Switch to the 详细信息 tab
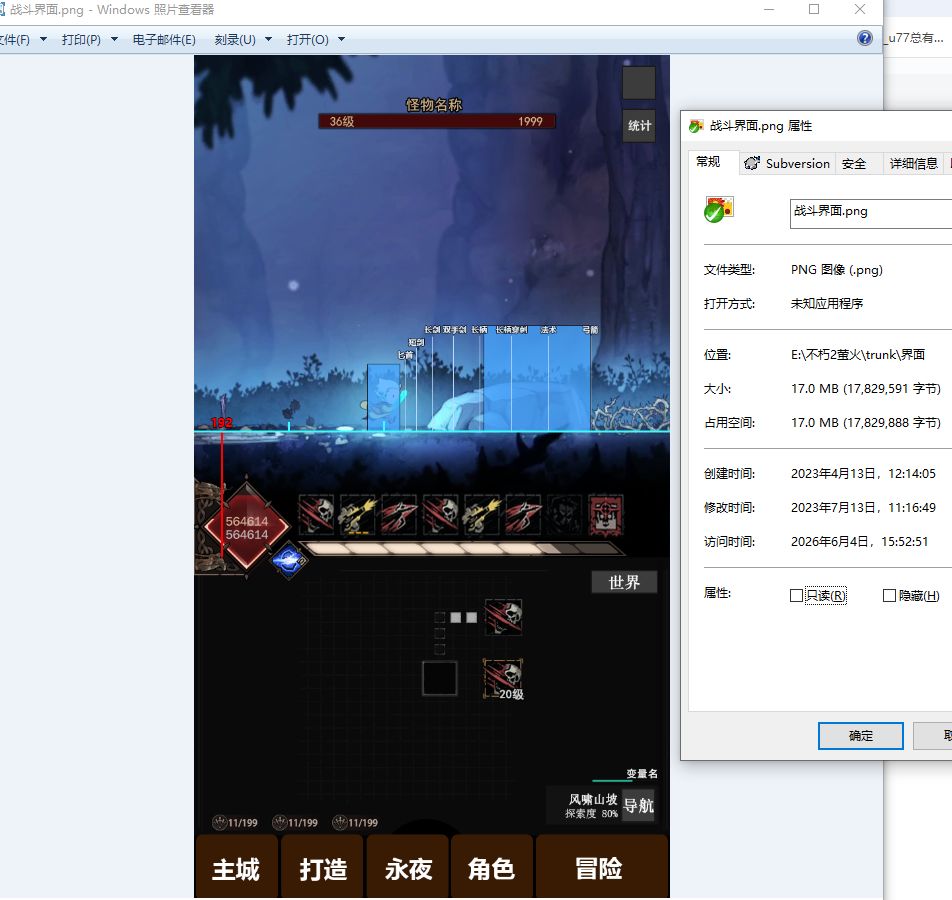The height and width of the screenshot is (900, 952). pyautogui.click(x=913, y=163)
